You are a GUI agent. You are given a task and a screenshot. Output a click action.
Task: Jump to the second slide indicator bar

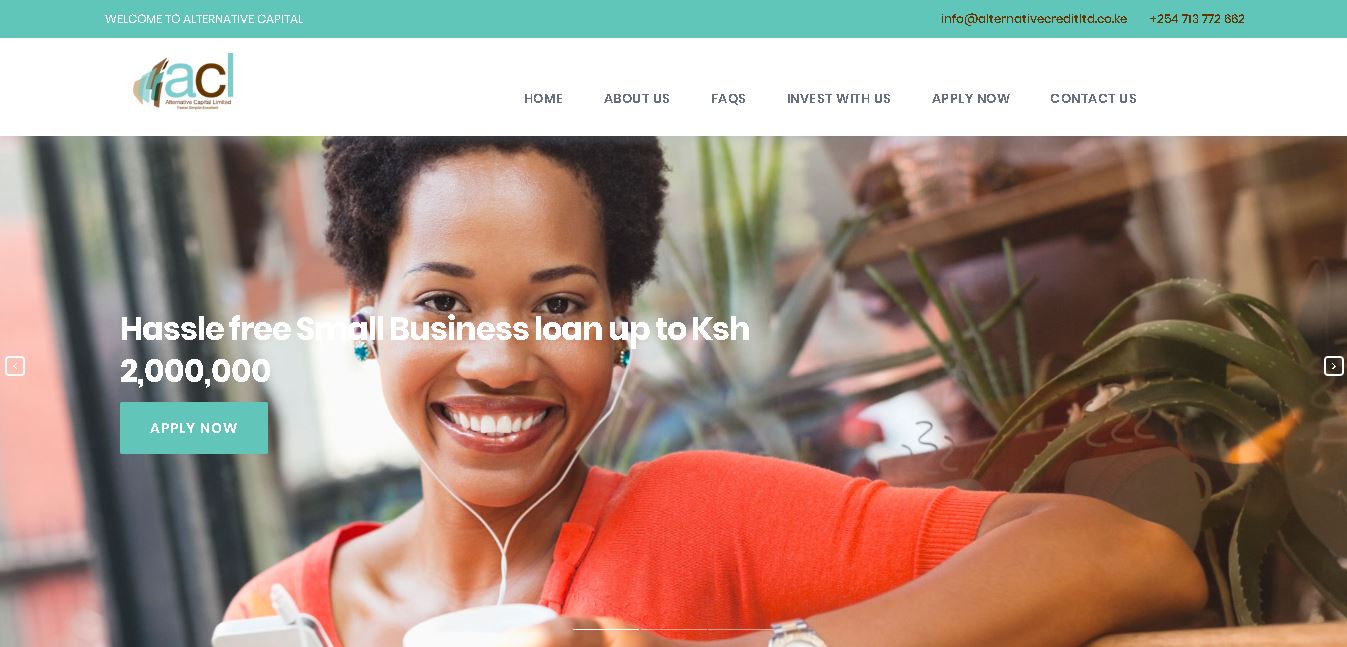(673, 629)
